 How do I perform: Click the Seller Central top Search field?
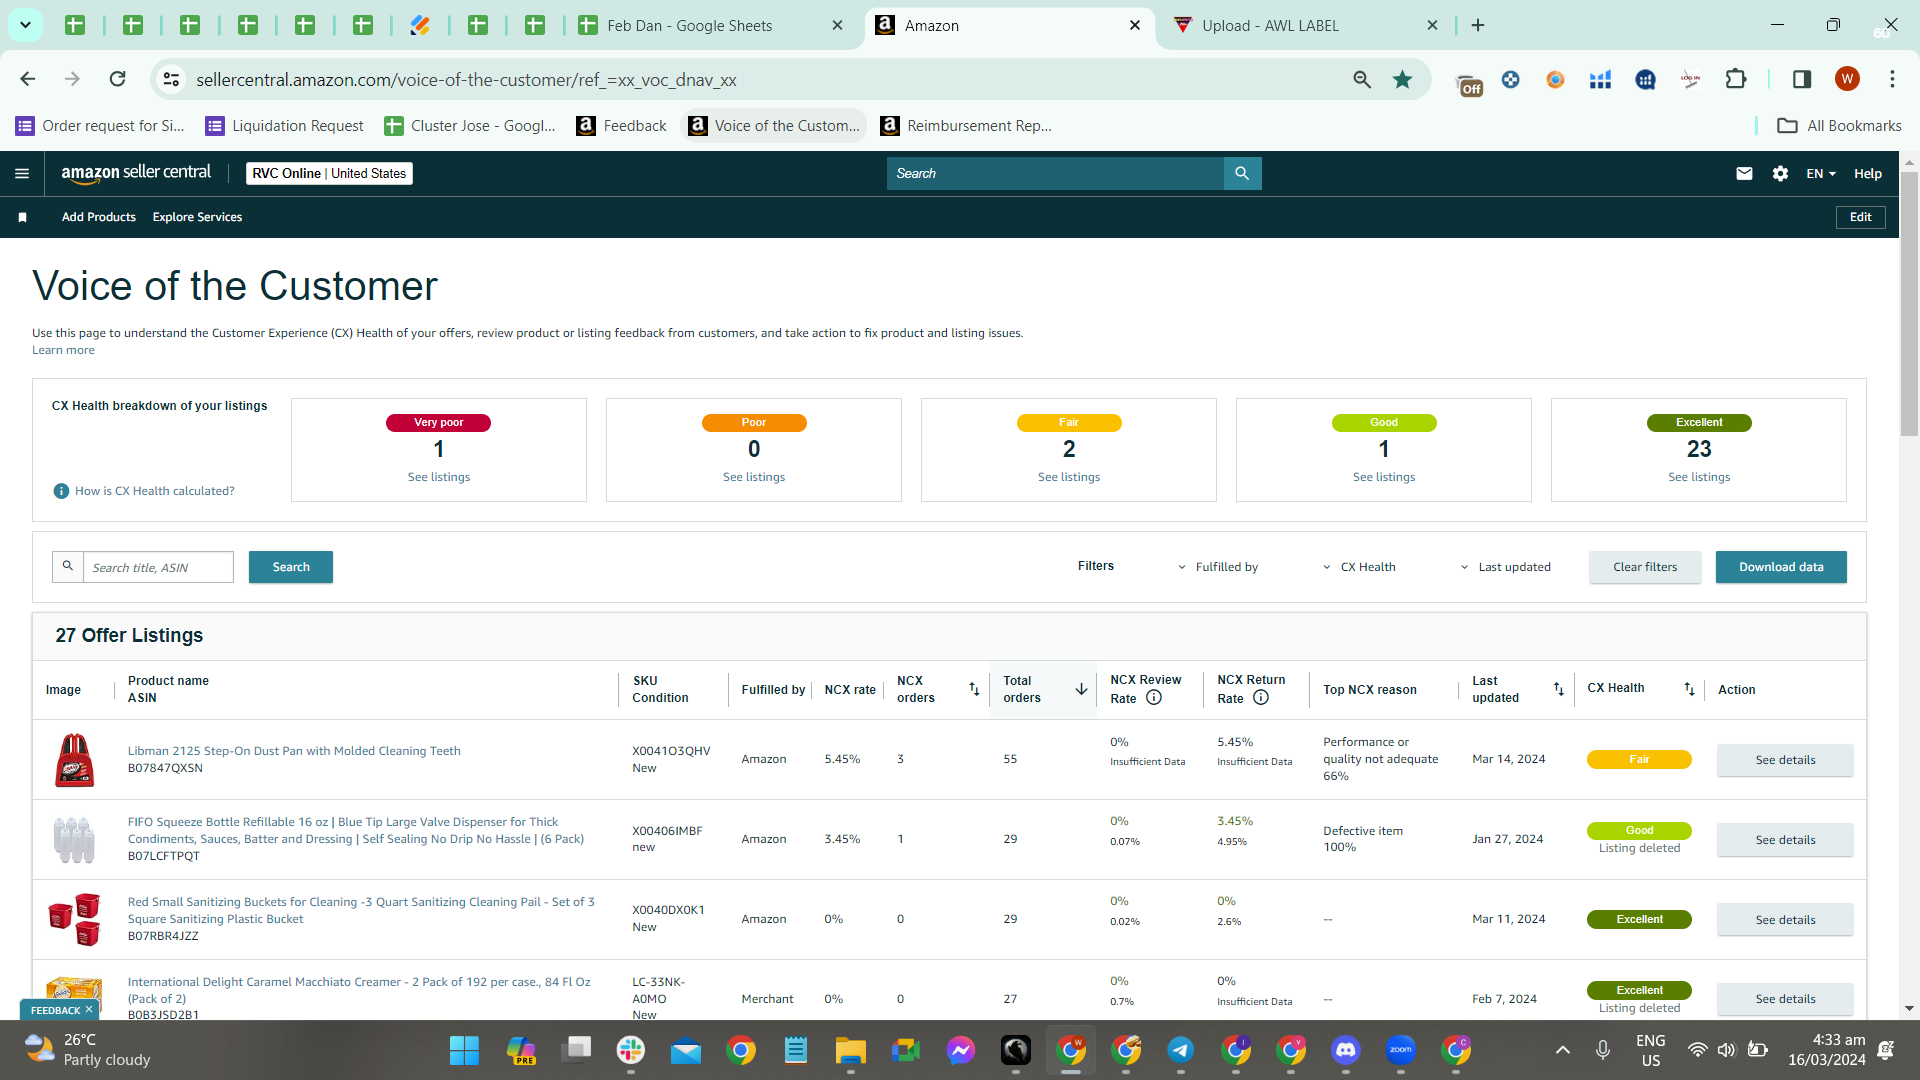coord(1055,174)
